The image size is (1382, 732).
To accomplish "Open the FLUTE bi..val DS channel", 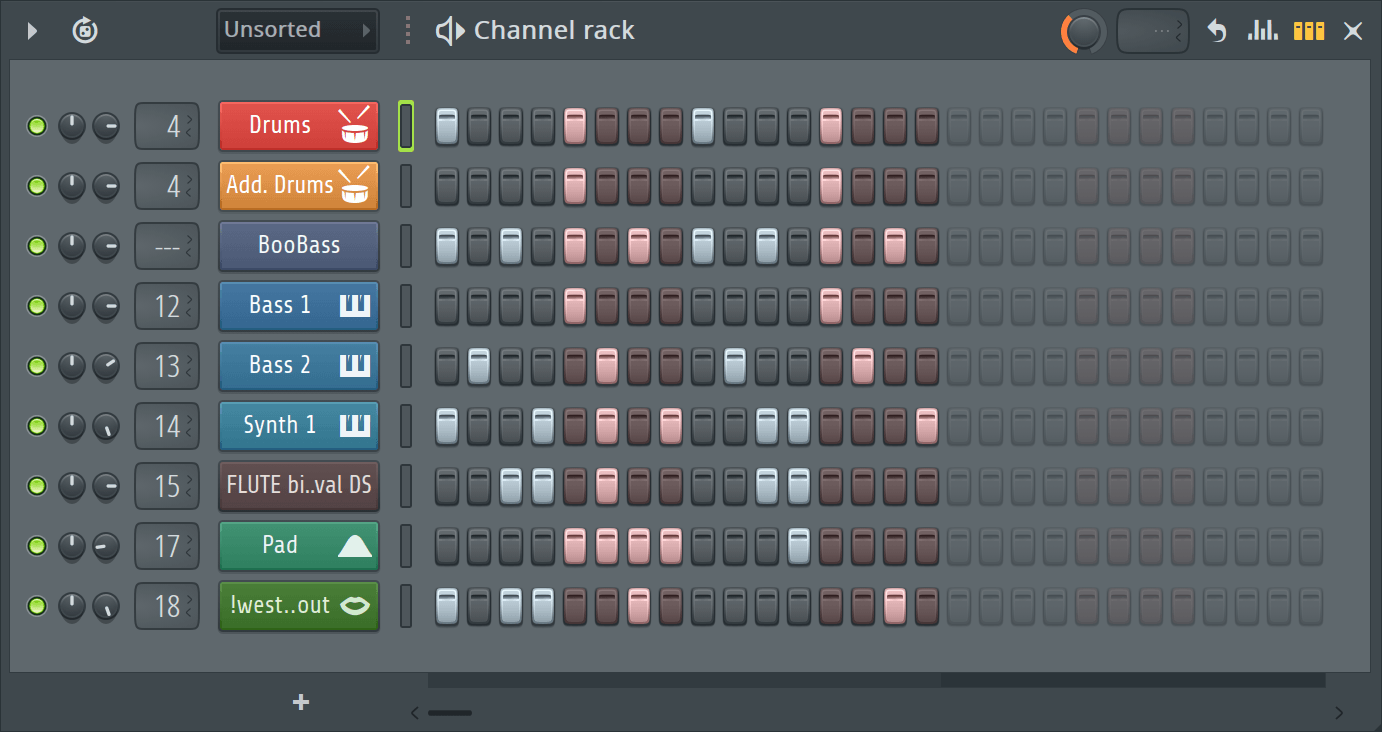I will (x=299, y=486).
